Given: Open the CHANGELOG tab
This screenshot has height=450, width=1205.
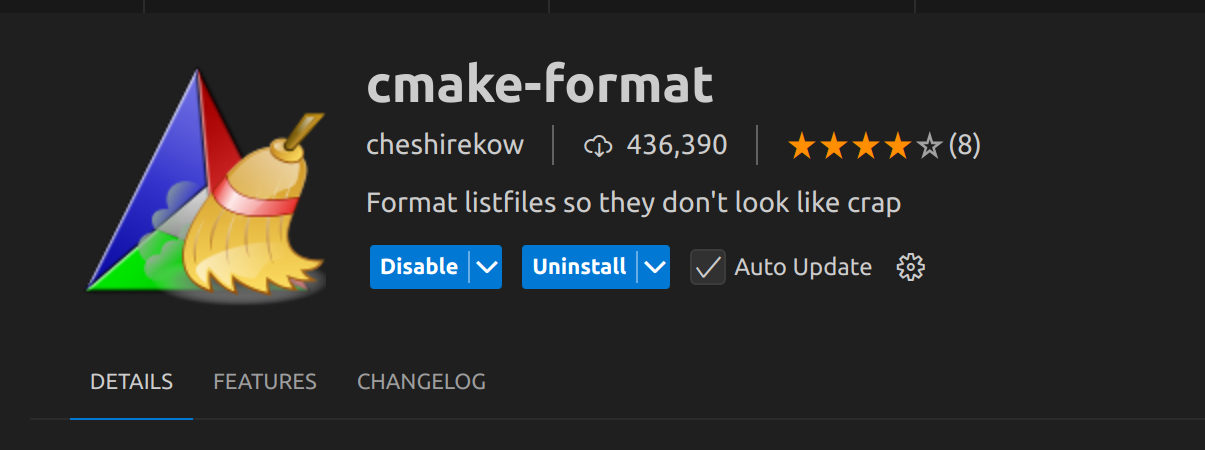Looking at the screenshot, I should click(x=421, y=382).
